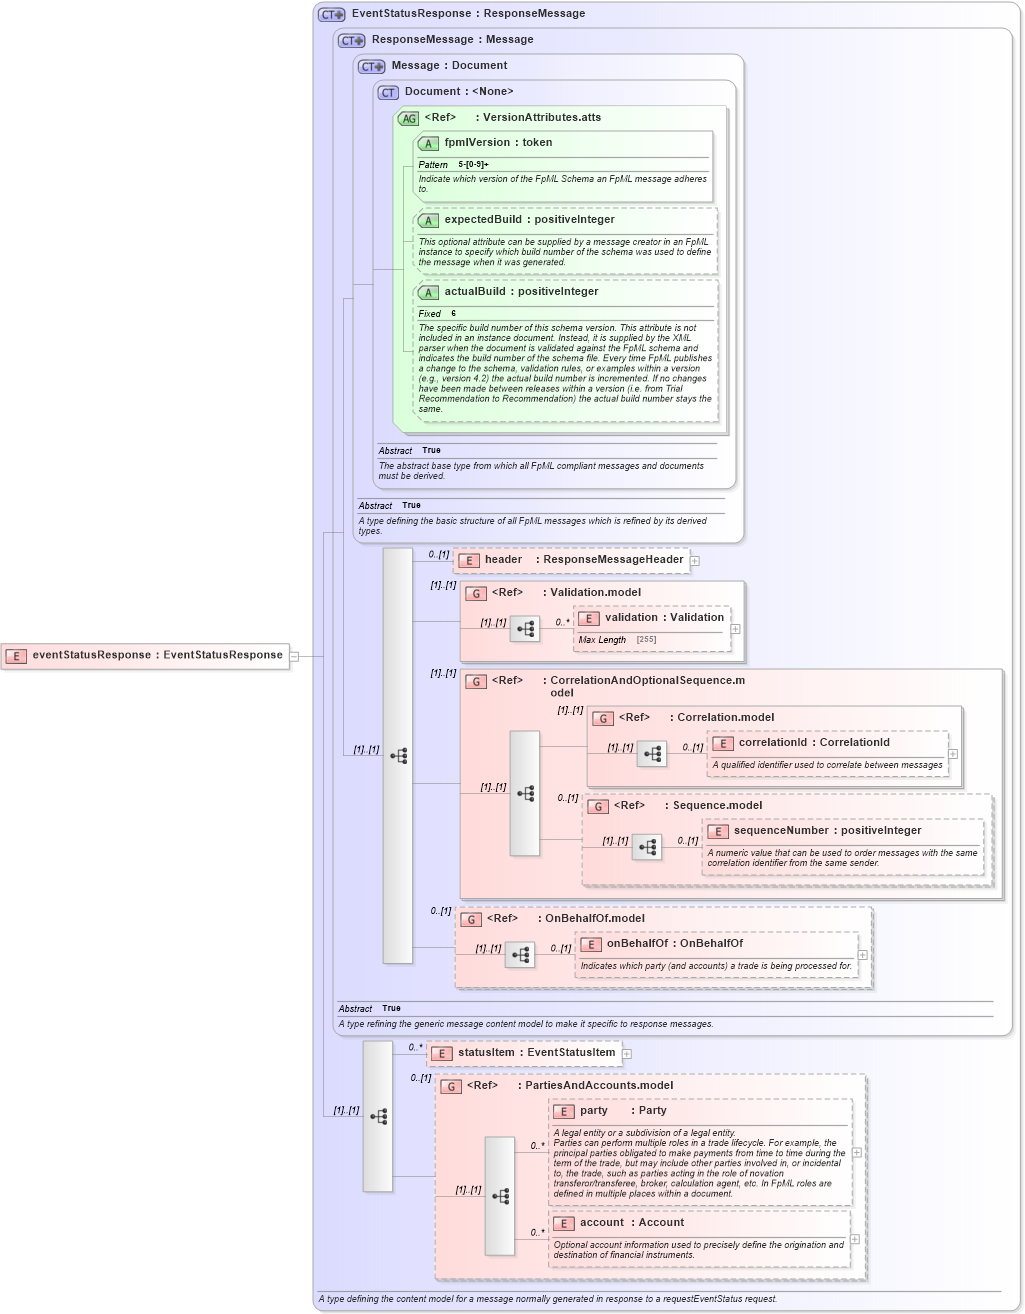Select the 'ResponseMessage : Message' type title
Screen dimensions: 1025x1314
tap(453, 40)
